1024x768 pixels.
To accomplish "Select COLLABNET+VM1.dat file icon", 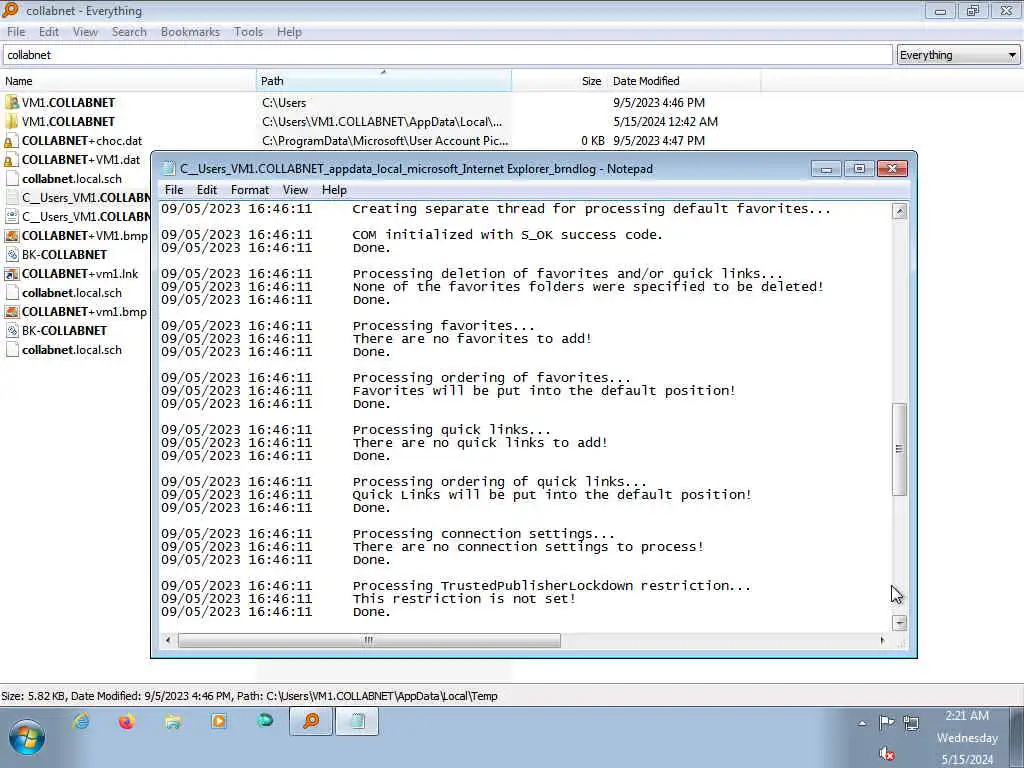I will pyautogui.click(x=11, y=159).
